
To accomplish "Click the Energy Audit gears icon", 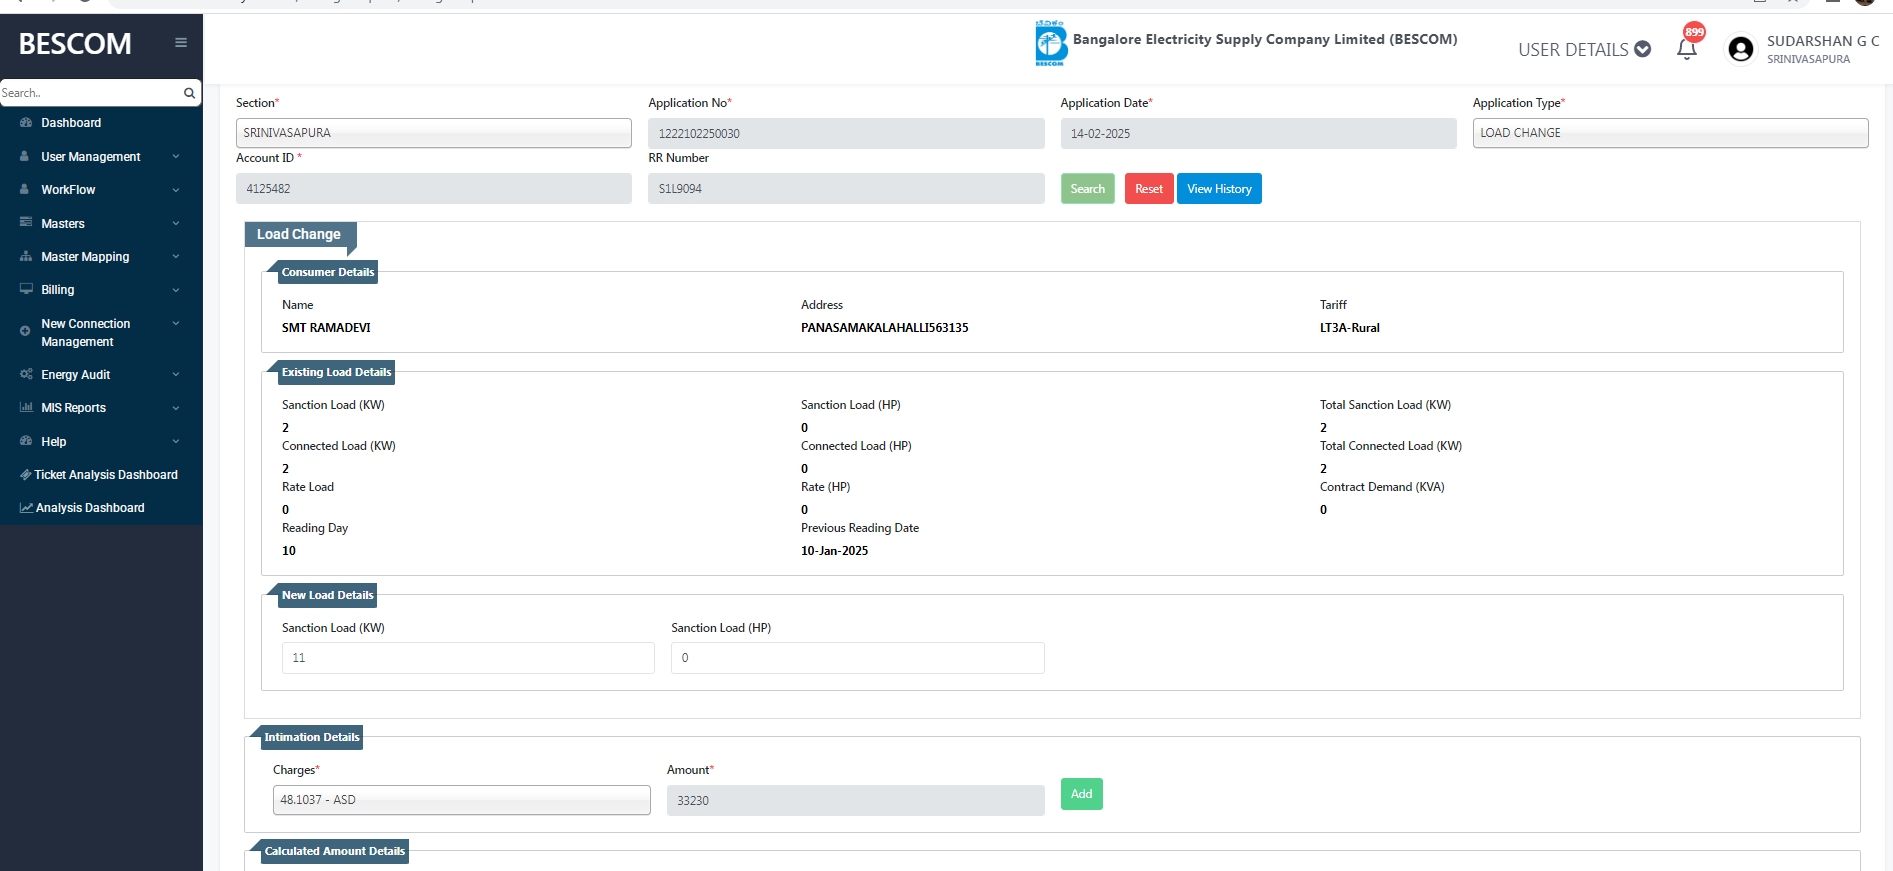I will [26, 374].
